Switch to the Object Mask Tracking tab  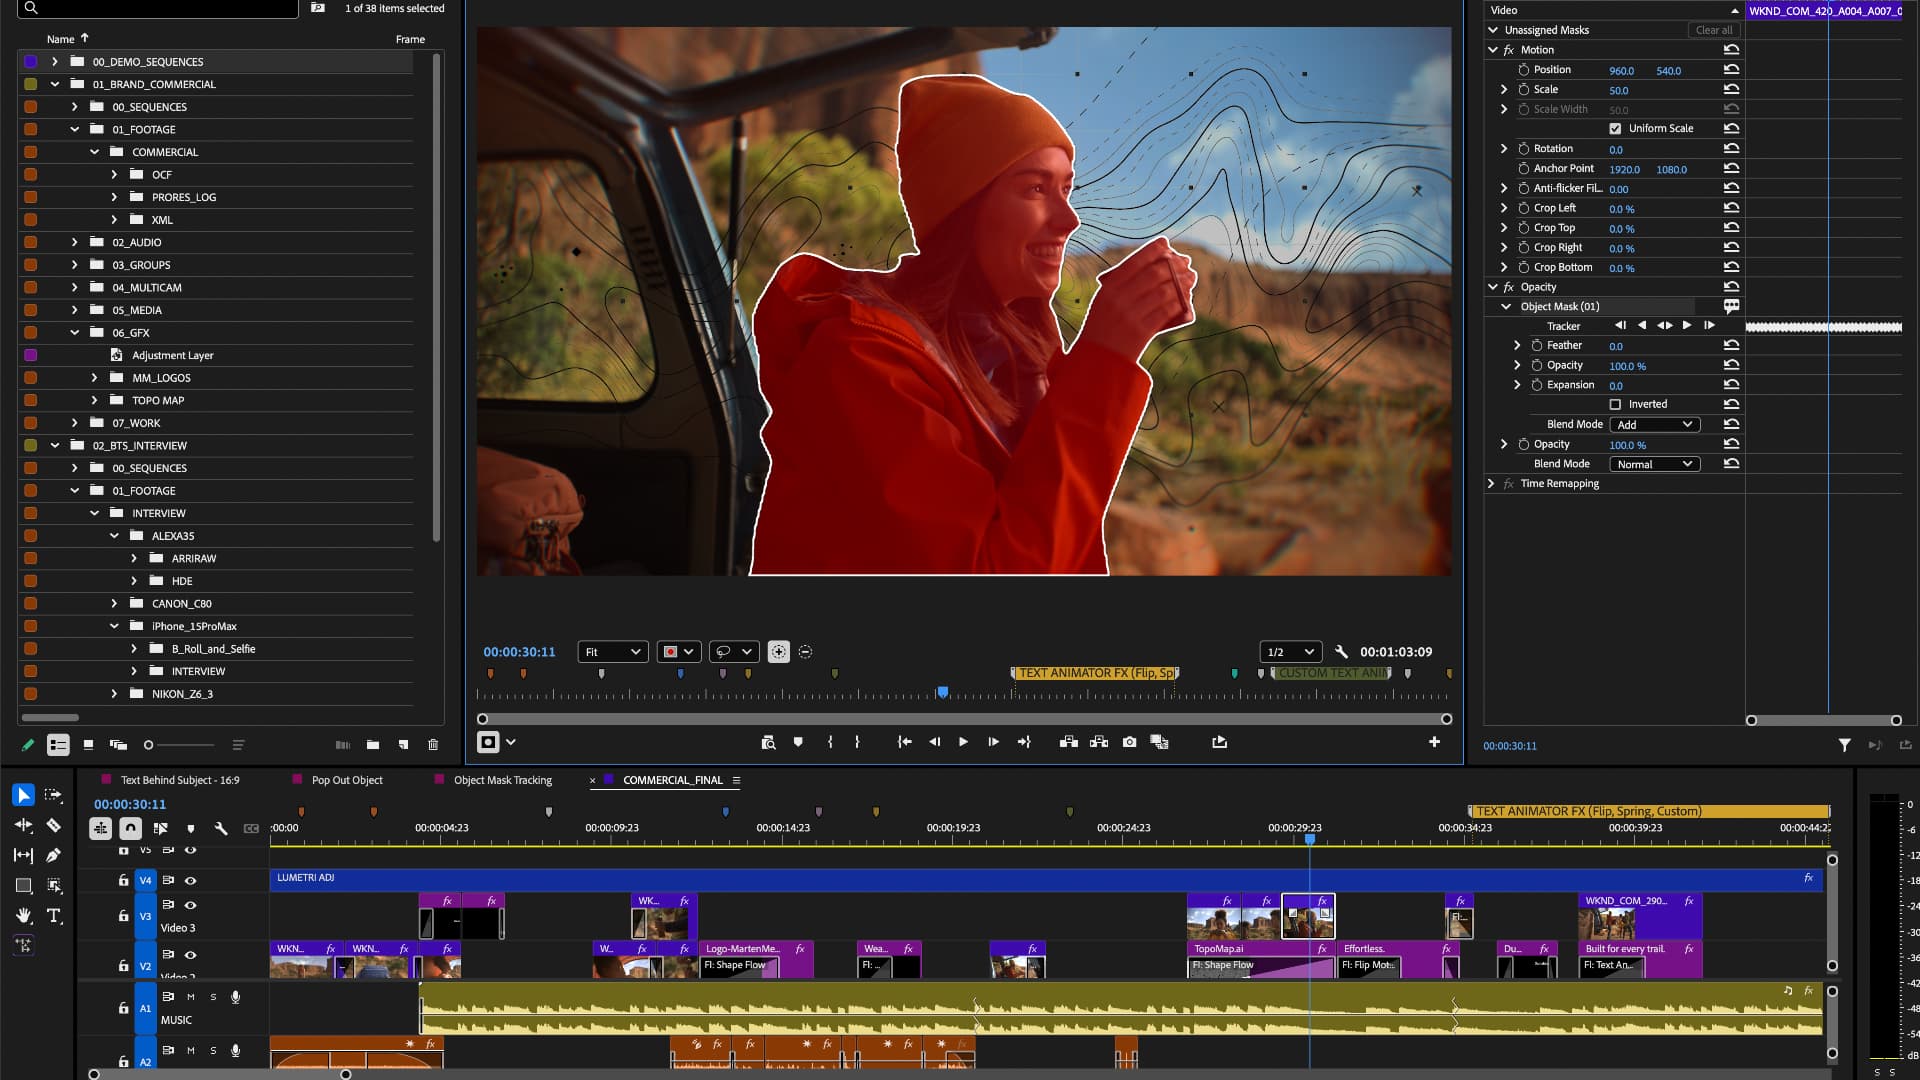pos(502,780)
